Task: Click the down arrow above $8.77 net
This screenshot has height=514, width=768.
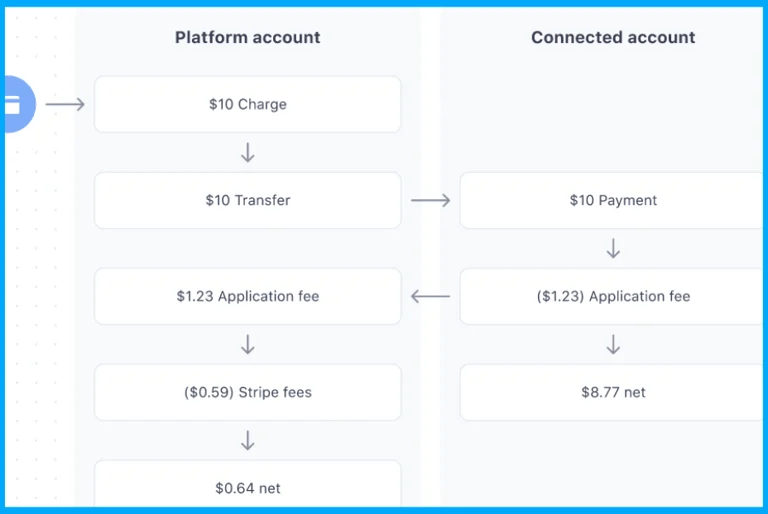Action: pos(613,344)
